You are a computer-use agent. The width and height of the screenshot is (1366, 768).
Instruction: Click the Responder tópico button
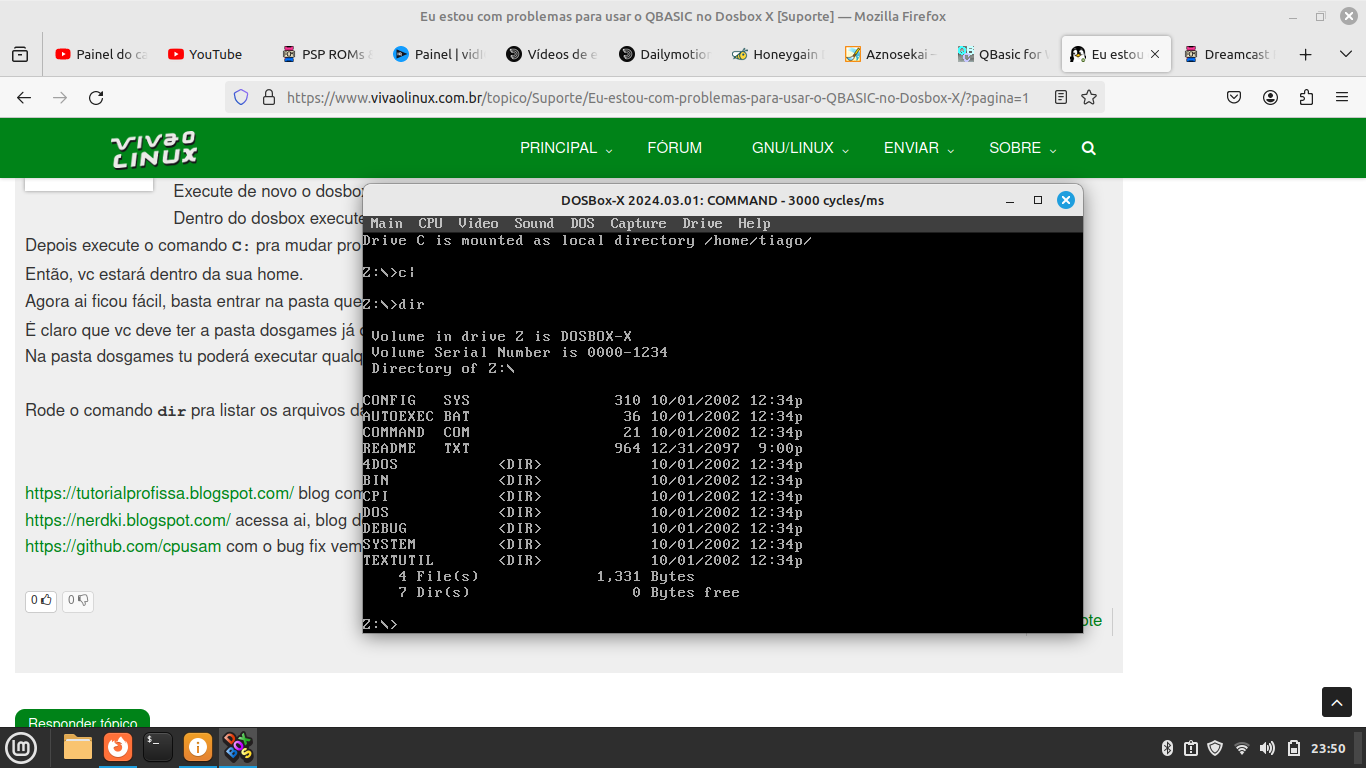(82, 722)
